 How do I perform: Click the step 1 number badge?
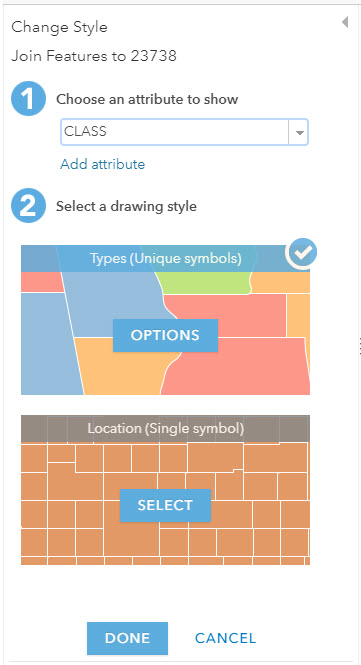[28, 99]
